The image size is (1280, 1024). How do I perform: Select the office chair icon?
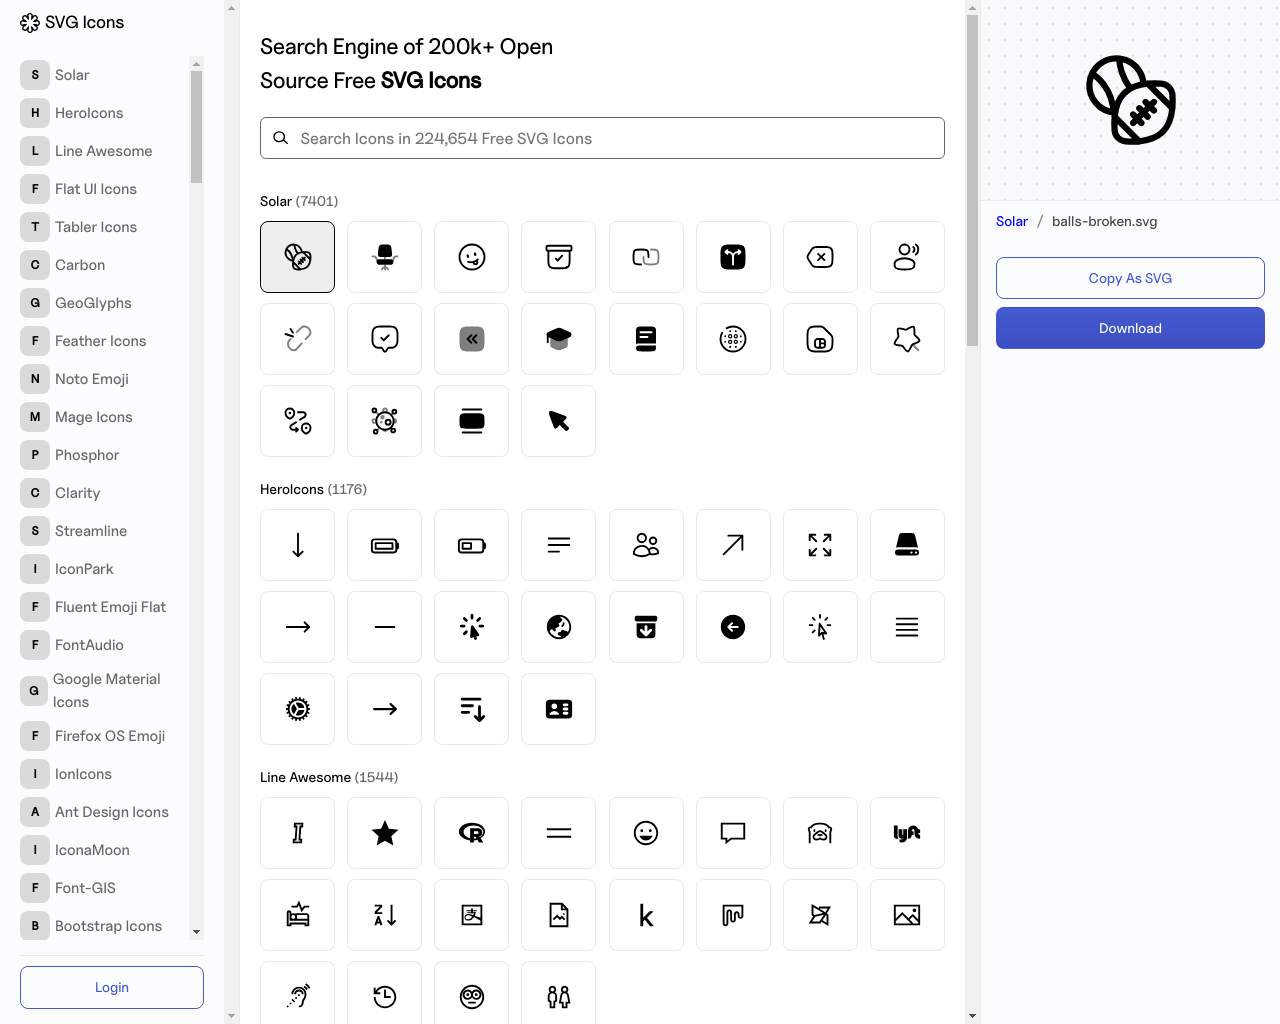point(384,257)
